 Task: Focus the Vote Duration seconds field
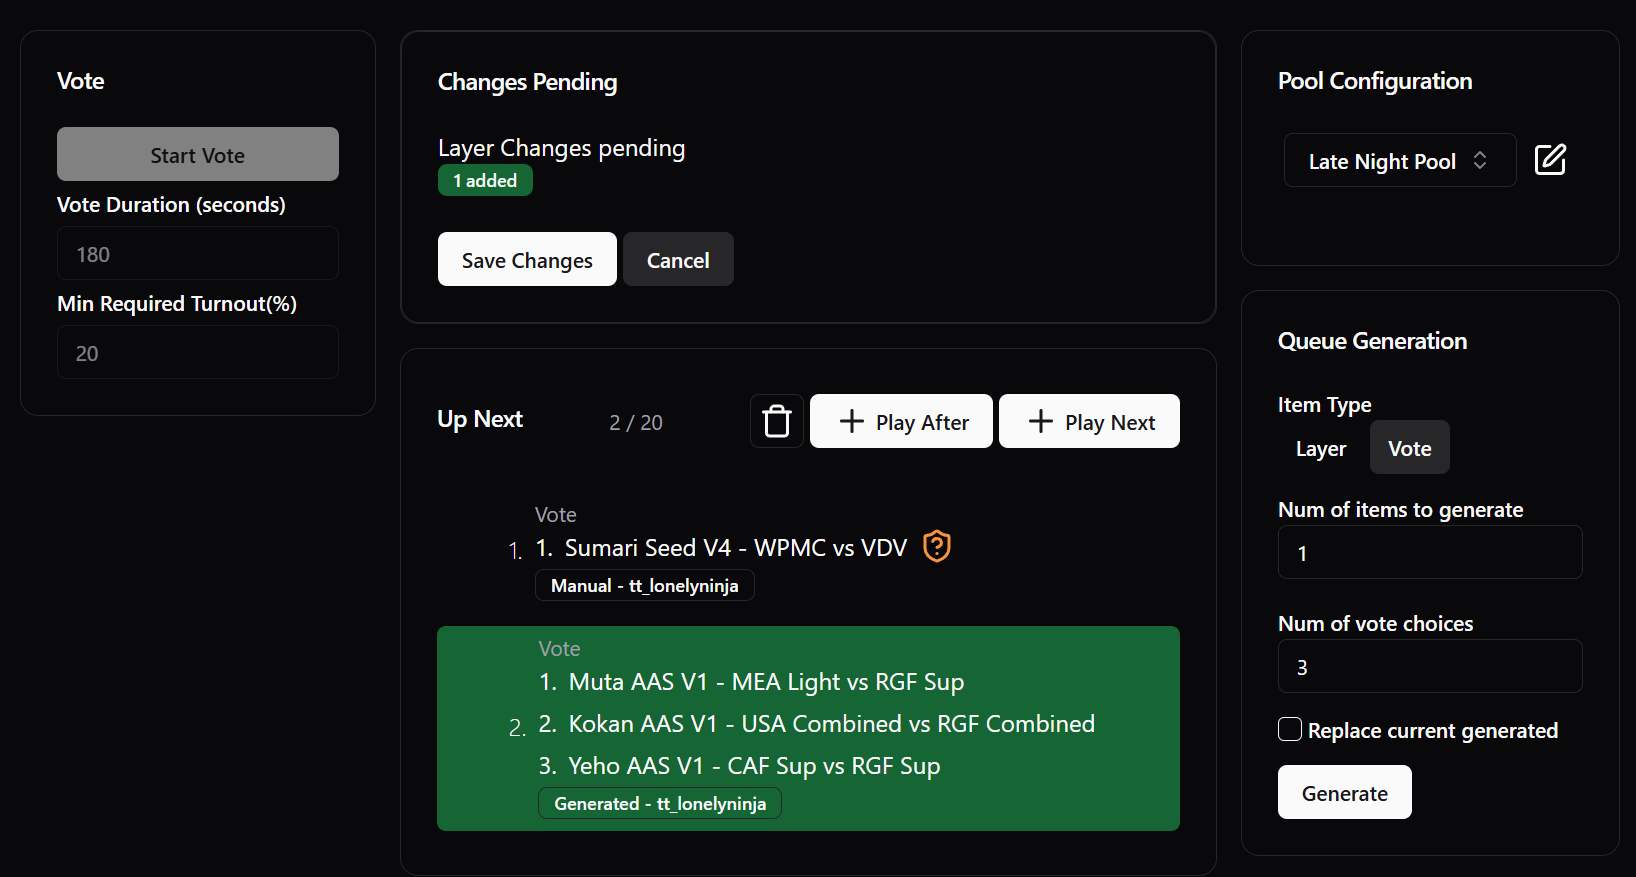(198, 253)
